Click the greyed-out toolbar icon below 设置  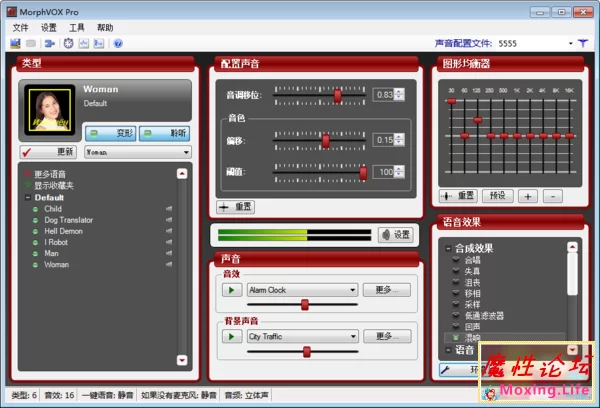click(x=31, y=43)
